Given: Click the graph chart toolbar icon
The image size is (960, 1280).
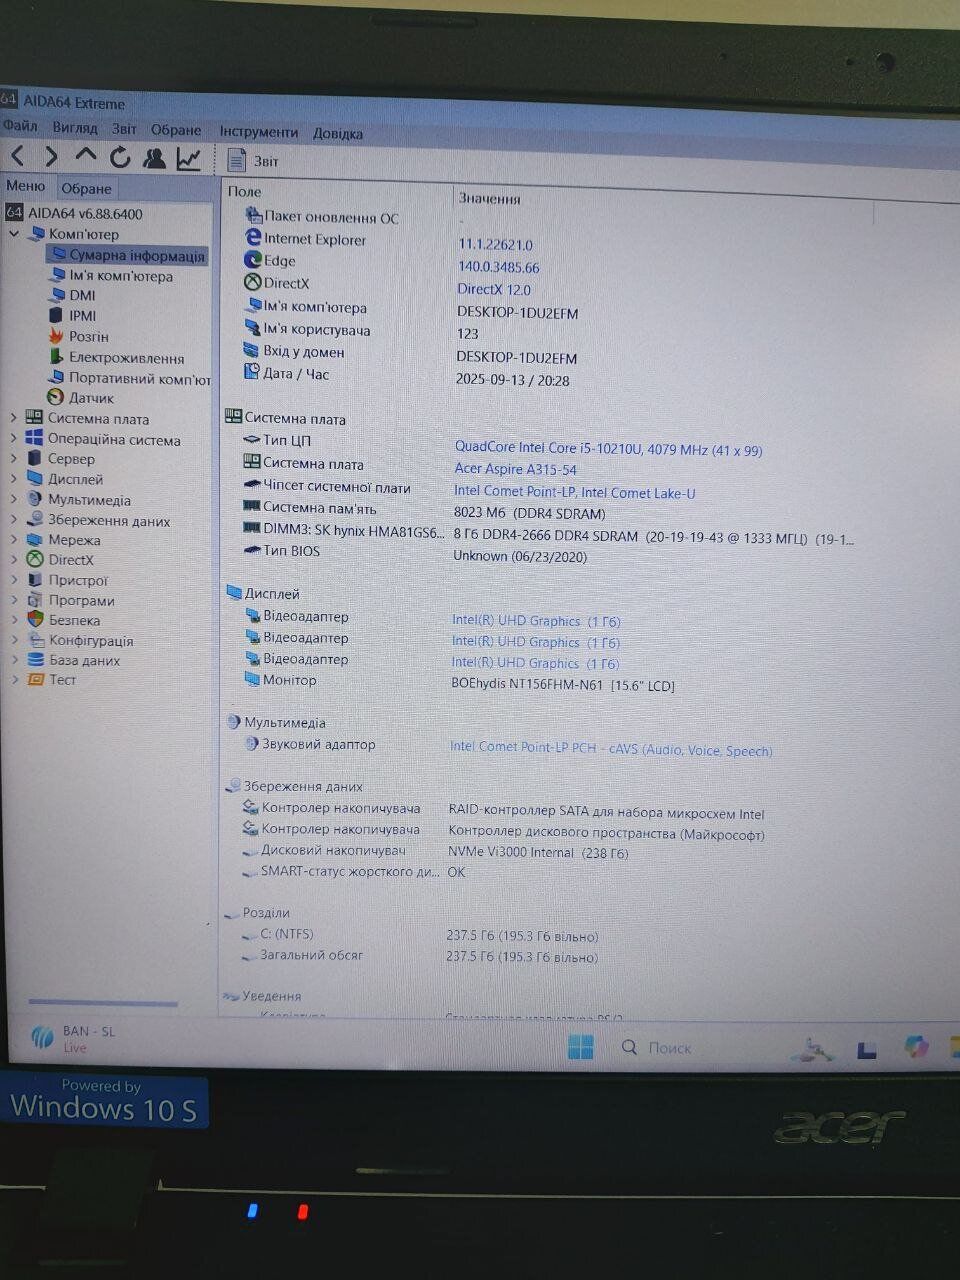Looking at the screenshot, I should coord(188,158).
